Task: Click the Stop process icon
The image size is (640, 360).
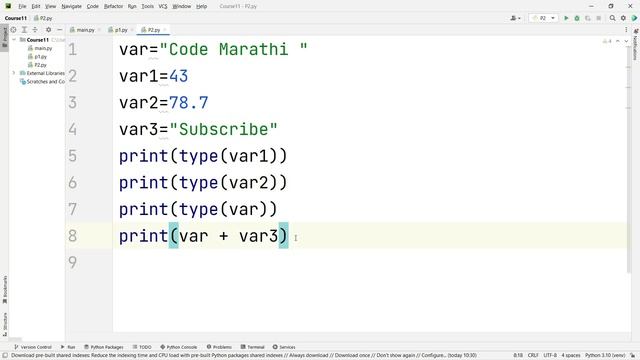Action: coord(599,18)
